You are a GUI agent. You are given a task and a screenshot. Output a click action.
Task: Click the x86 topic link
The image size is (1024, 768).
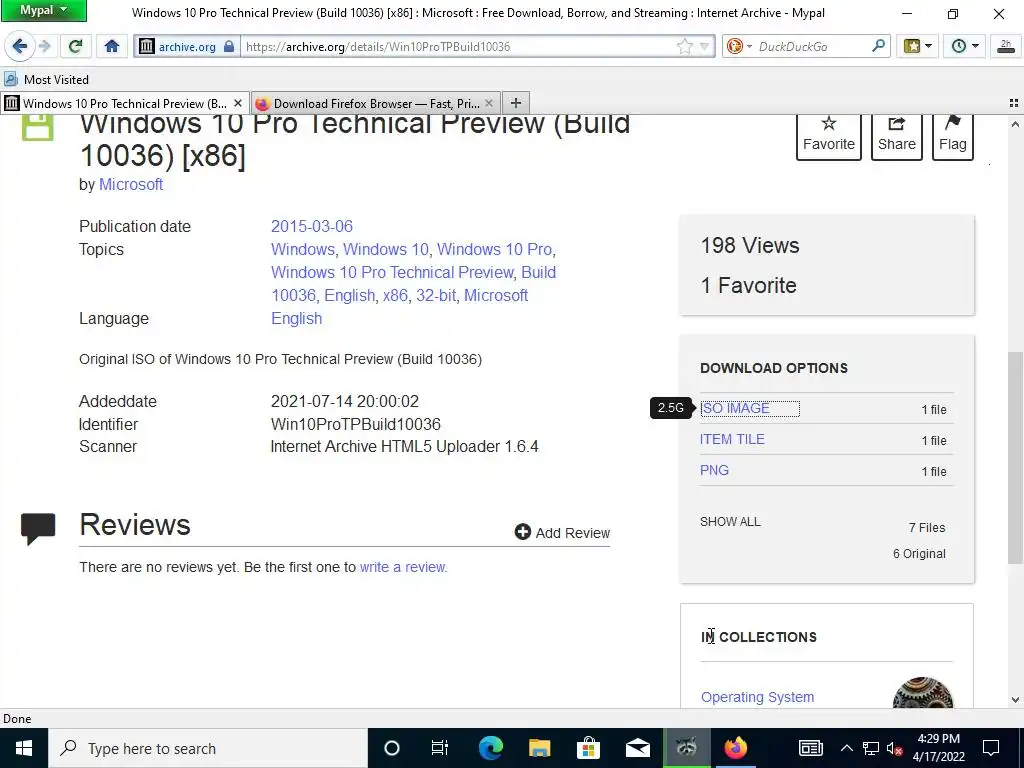click(x=395, y=296)
